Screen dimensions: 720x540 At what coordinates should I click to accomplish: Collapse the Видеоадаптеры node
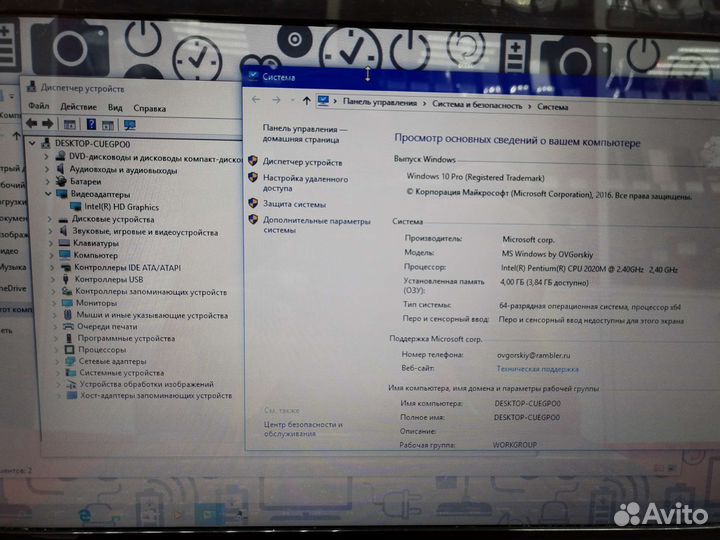48,194
